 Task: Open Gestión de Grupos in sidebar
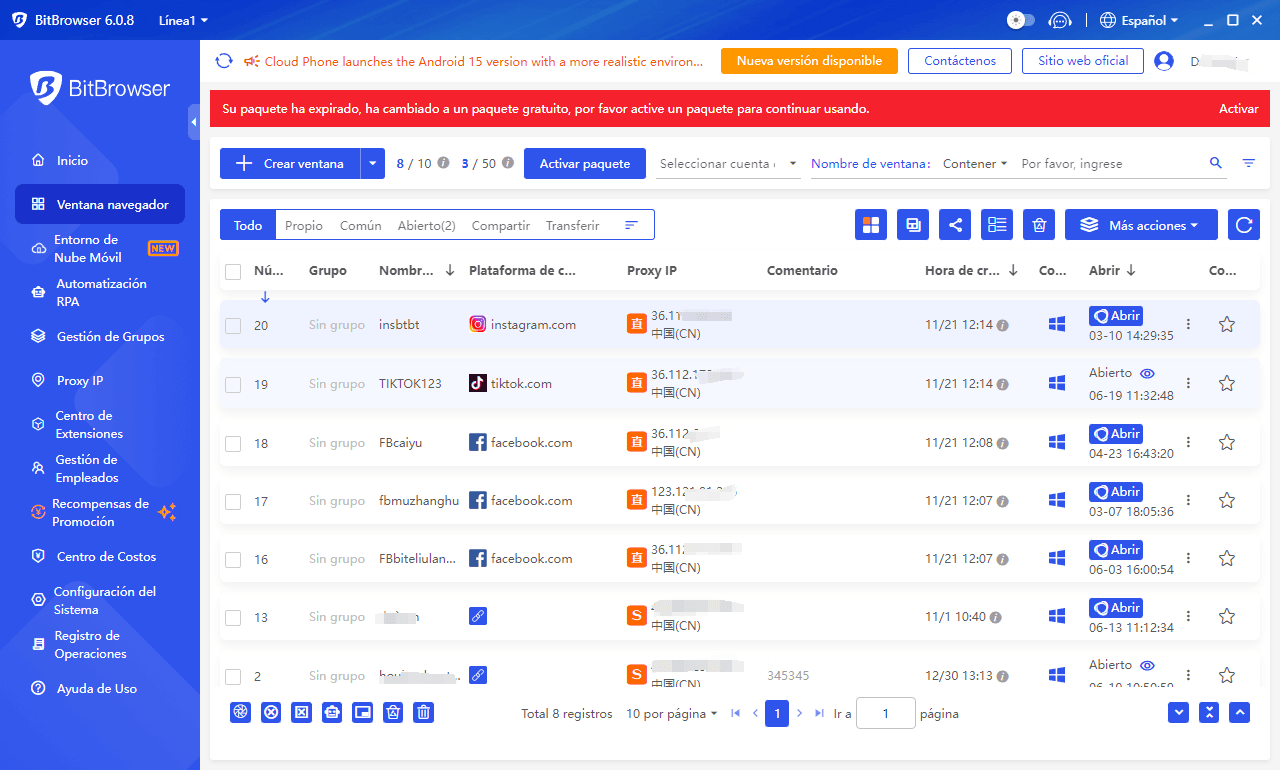pos(100,336)
